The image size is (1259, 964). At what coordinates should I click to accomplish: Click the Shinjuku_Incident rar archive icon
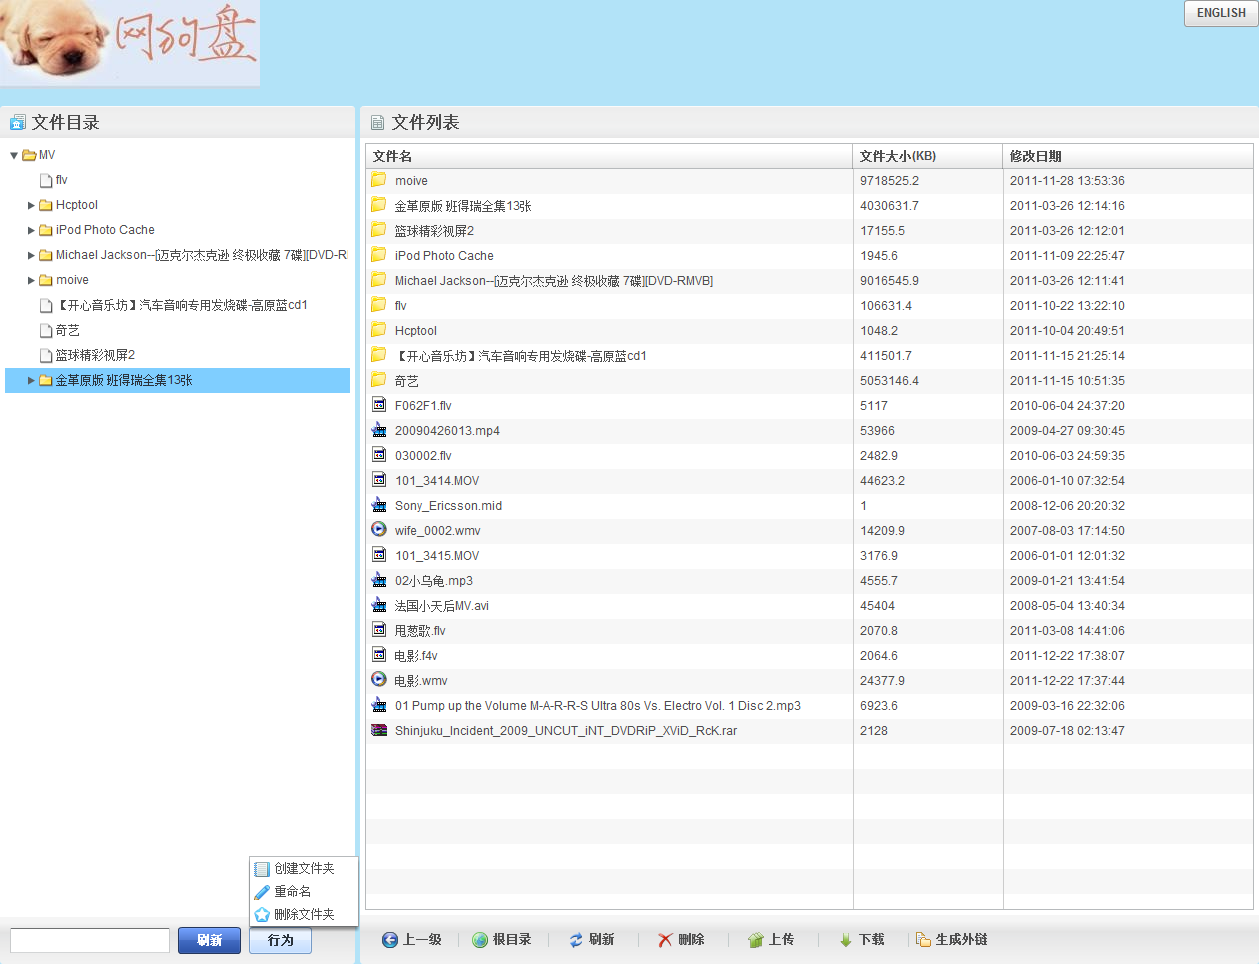379,730
